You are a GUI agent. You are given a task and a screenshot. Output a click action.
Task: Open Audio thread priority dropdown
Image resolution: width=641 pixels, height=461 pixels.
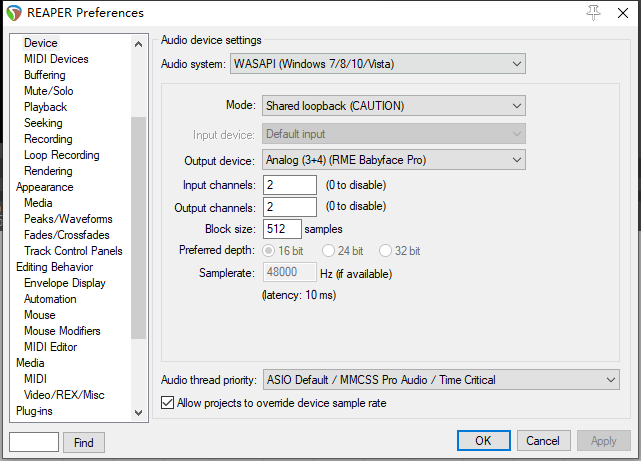[x=441, y=380]
